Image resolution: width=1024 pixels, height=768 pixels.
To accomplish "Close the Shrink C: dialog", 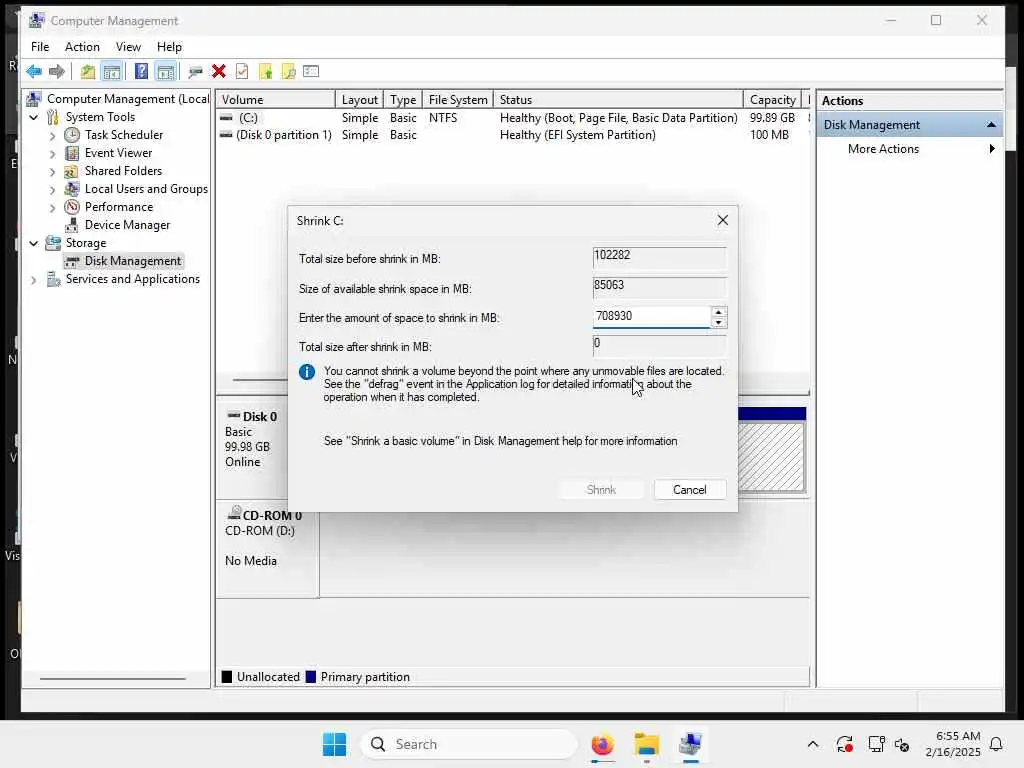I will click(x=722, y=220).
